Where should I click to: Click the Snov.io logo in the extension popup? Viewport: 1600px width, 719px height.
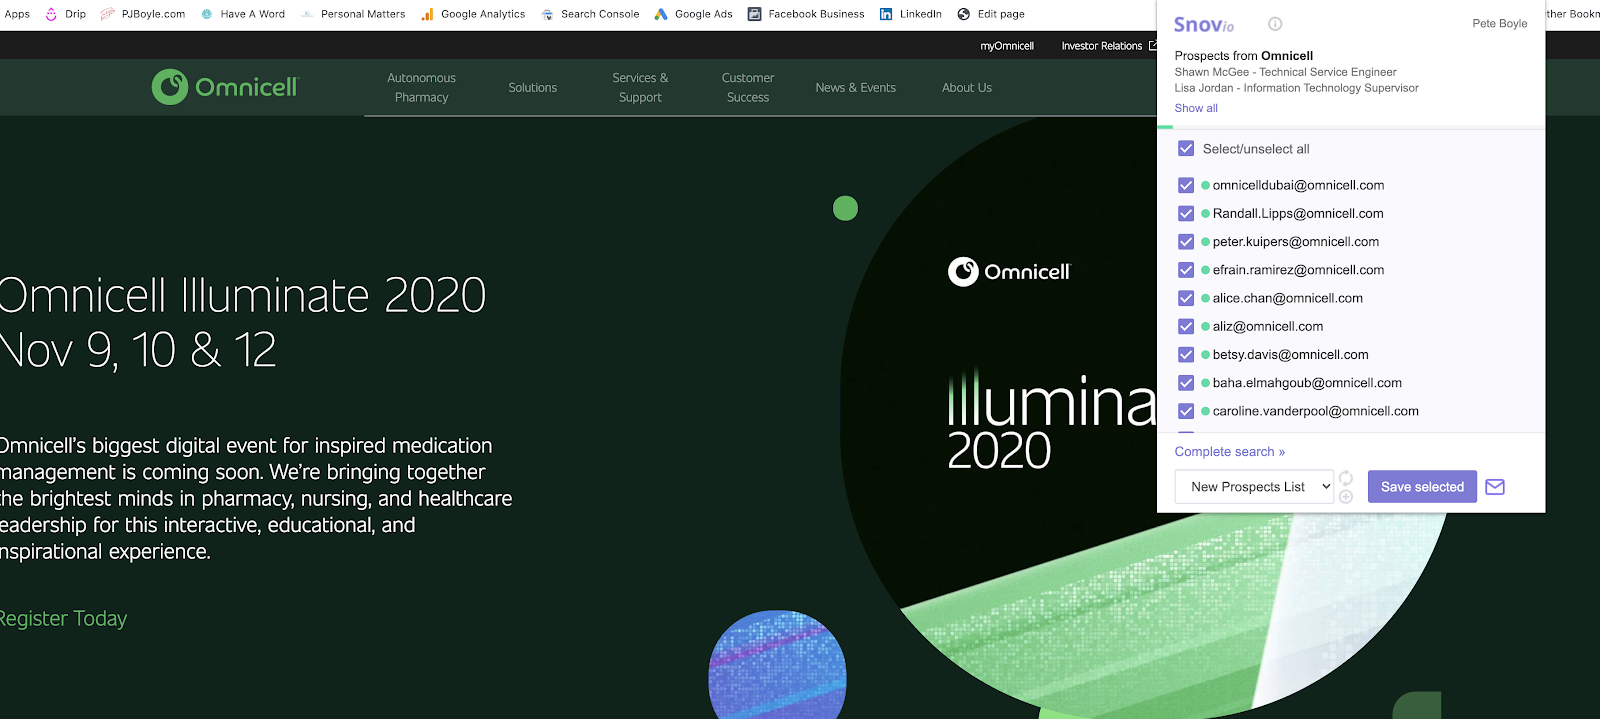(1204, 25)
